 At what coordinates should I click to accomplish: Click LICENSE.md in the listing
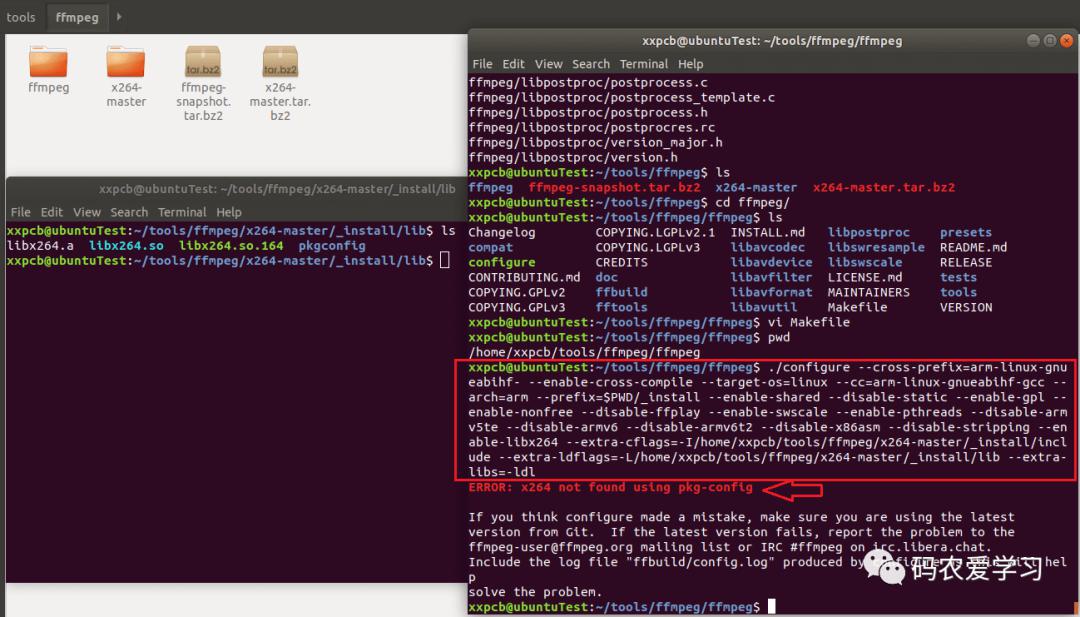click(864, 278)
